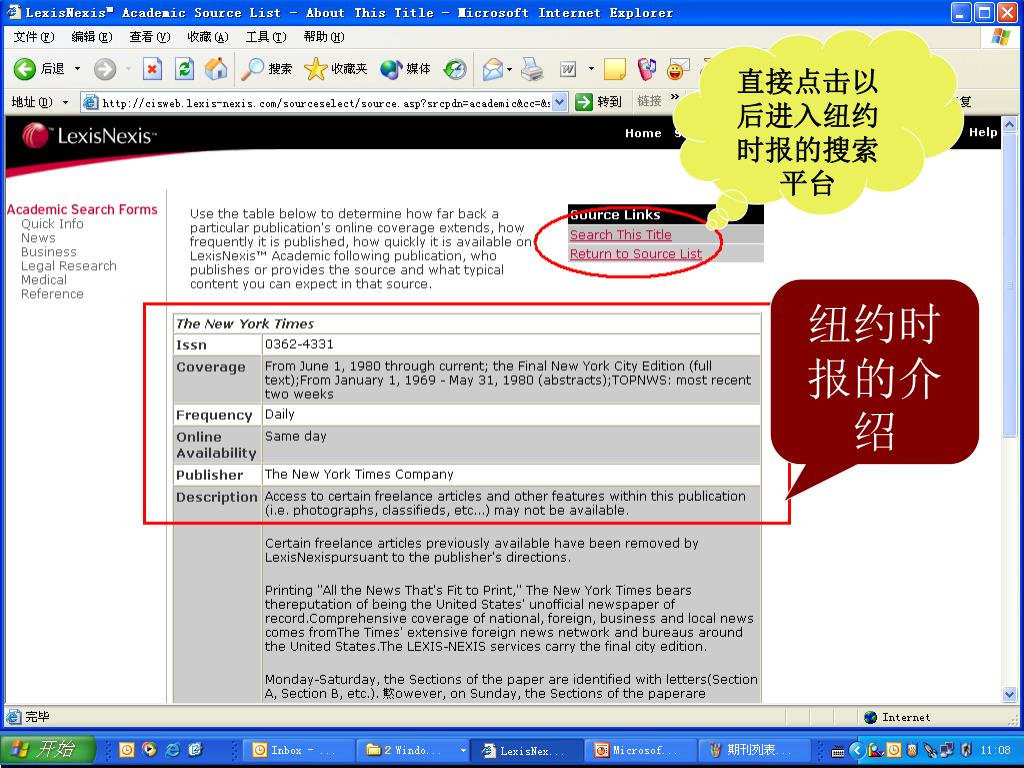The height and width of the screenshot is (768, 1024).
Task: Open the address bar URL dropdown
Action: coord(560,102)
